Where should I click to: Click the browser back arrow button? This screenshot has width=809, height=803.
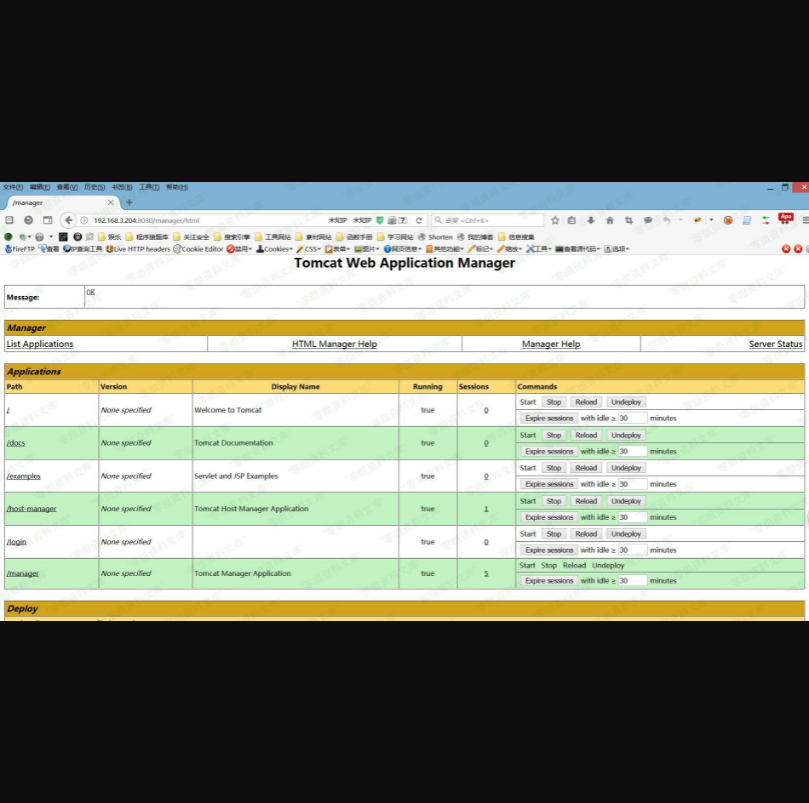click(68, 220)
